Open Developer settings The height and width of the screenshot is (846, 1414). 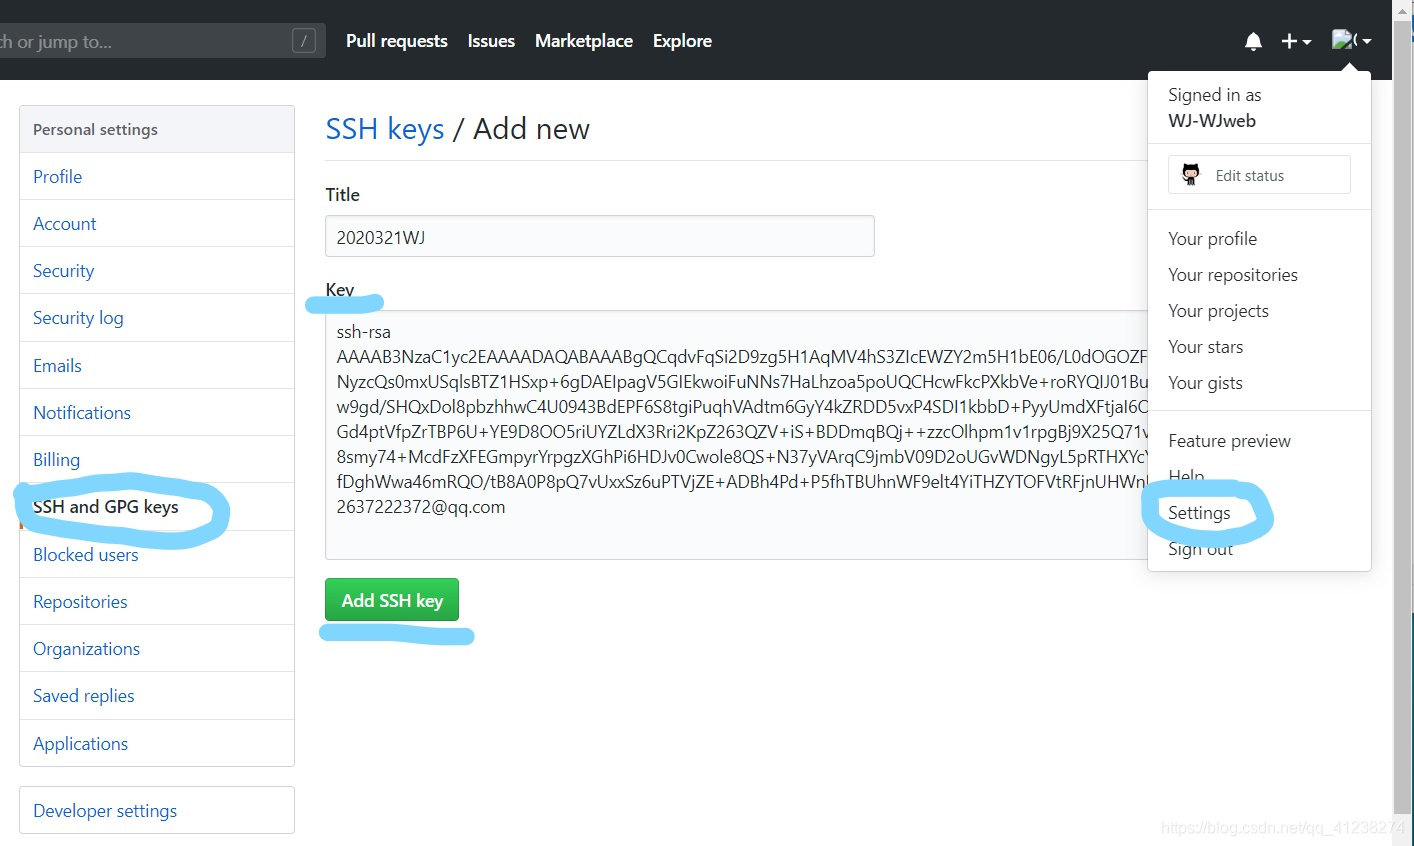tap(157, 811)
